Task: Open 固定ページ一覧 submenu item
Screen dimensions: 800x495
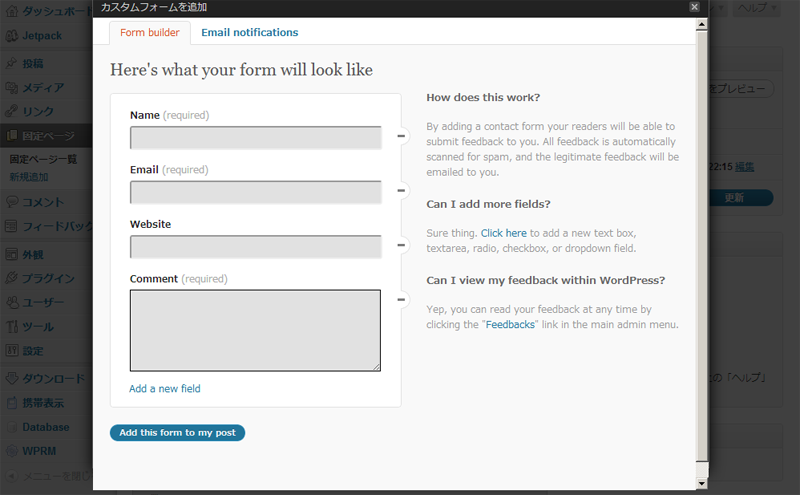Action: (43, 159)
